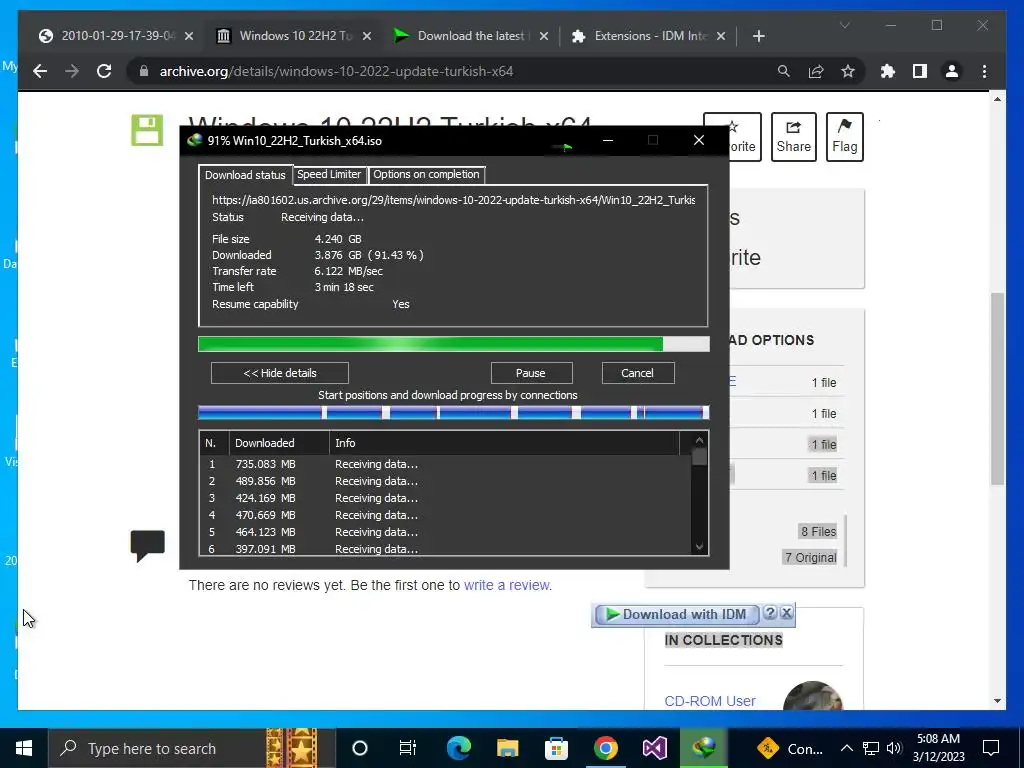Dismiss the Download with IDM panel
The image size is (1024, 768).
click(x=787, y=613)
